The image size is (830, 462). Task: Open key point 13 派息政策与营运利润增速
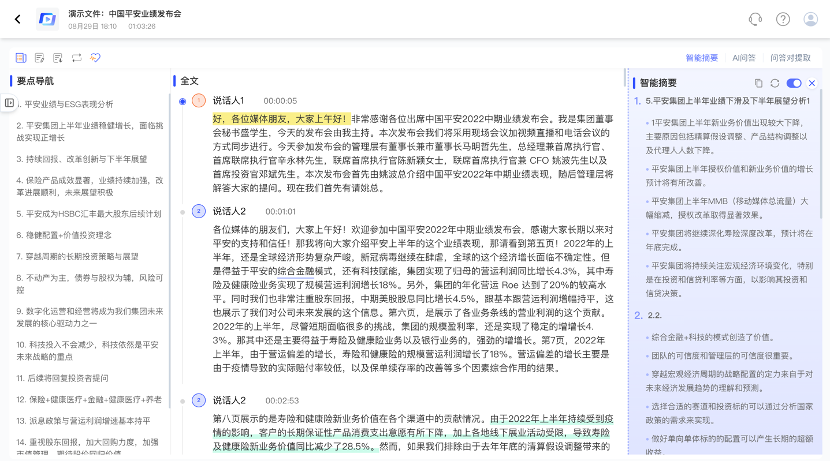click(x=83, y=421)
